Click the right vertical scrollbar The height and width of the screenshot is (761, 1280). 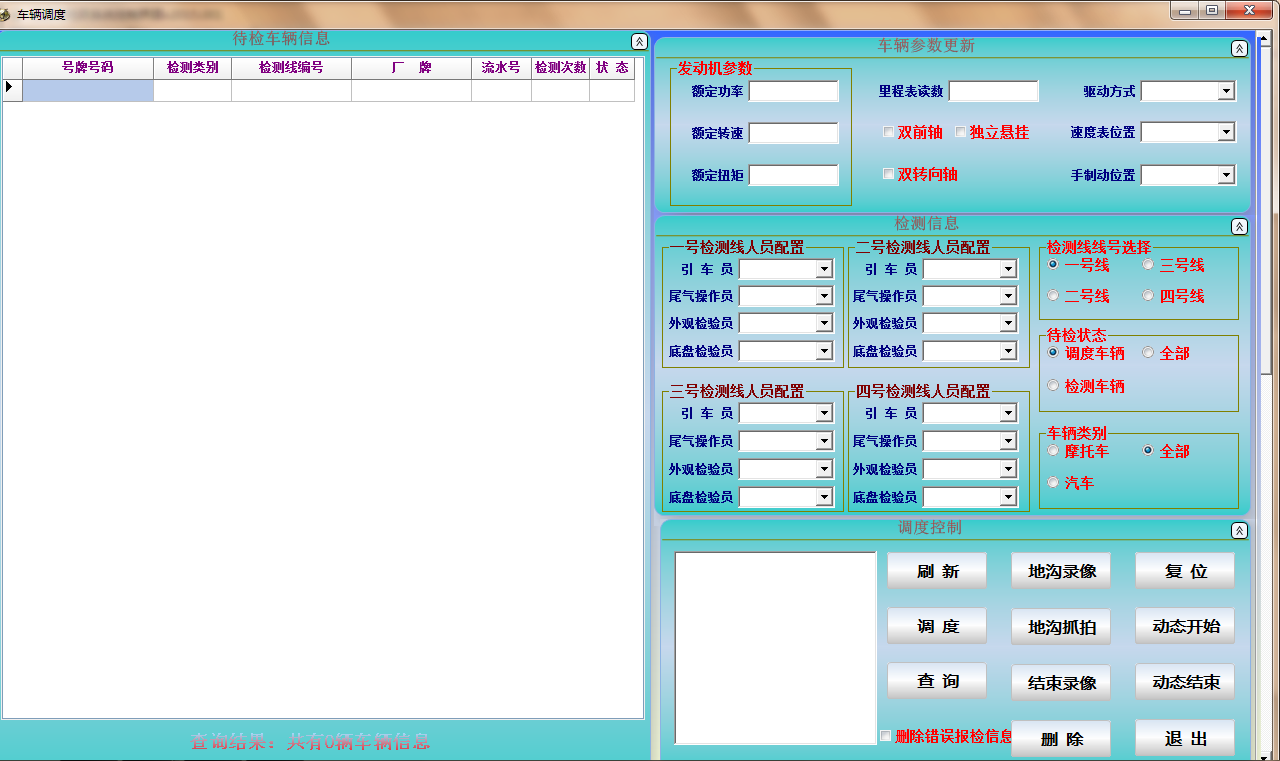[x=1270, y=400]
